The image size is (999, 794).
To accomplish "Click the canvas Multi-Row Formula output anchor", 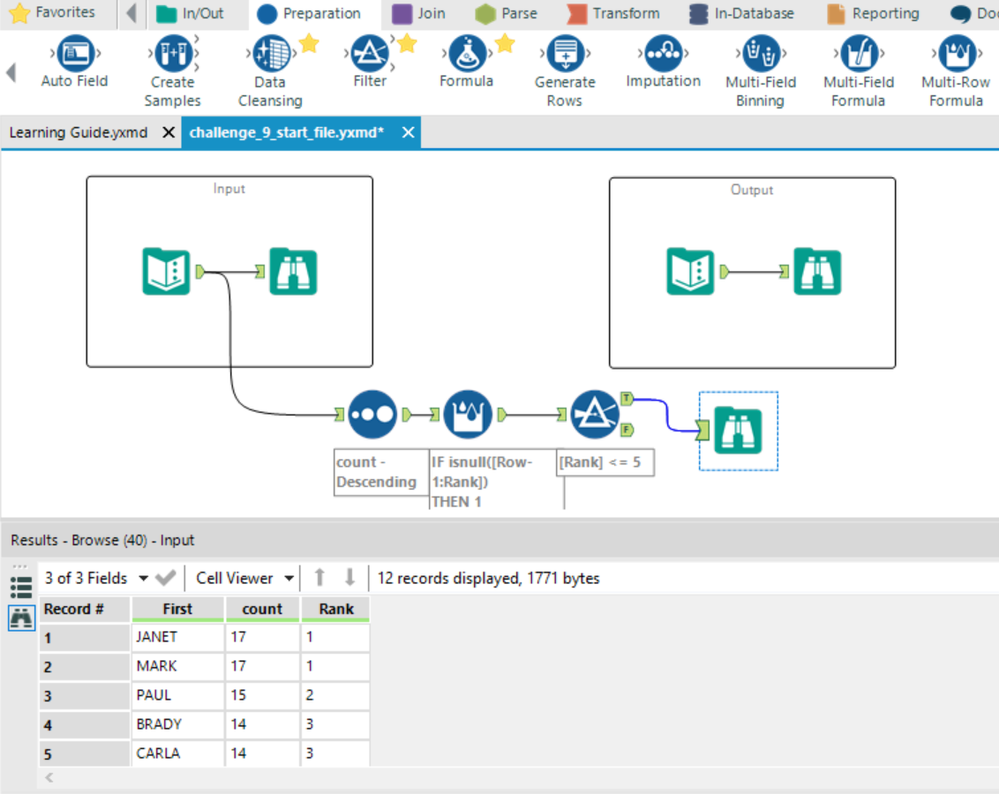I will click(502, 415).
